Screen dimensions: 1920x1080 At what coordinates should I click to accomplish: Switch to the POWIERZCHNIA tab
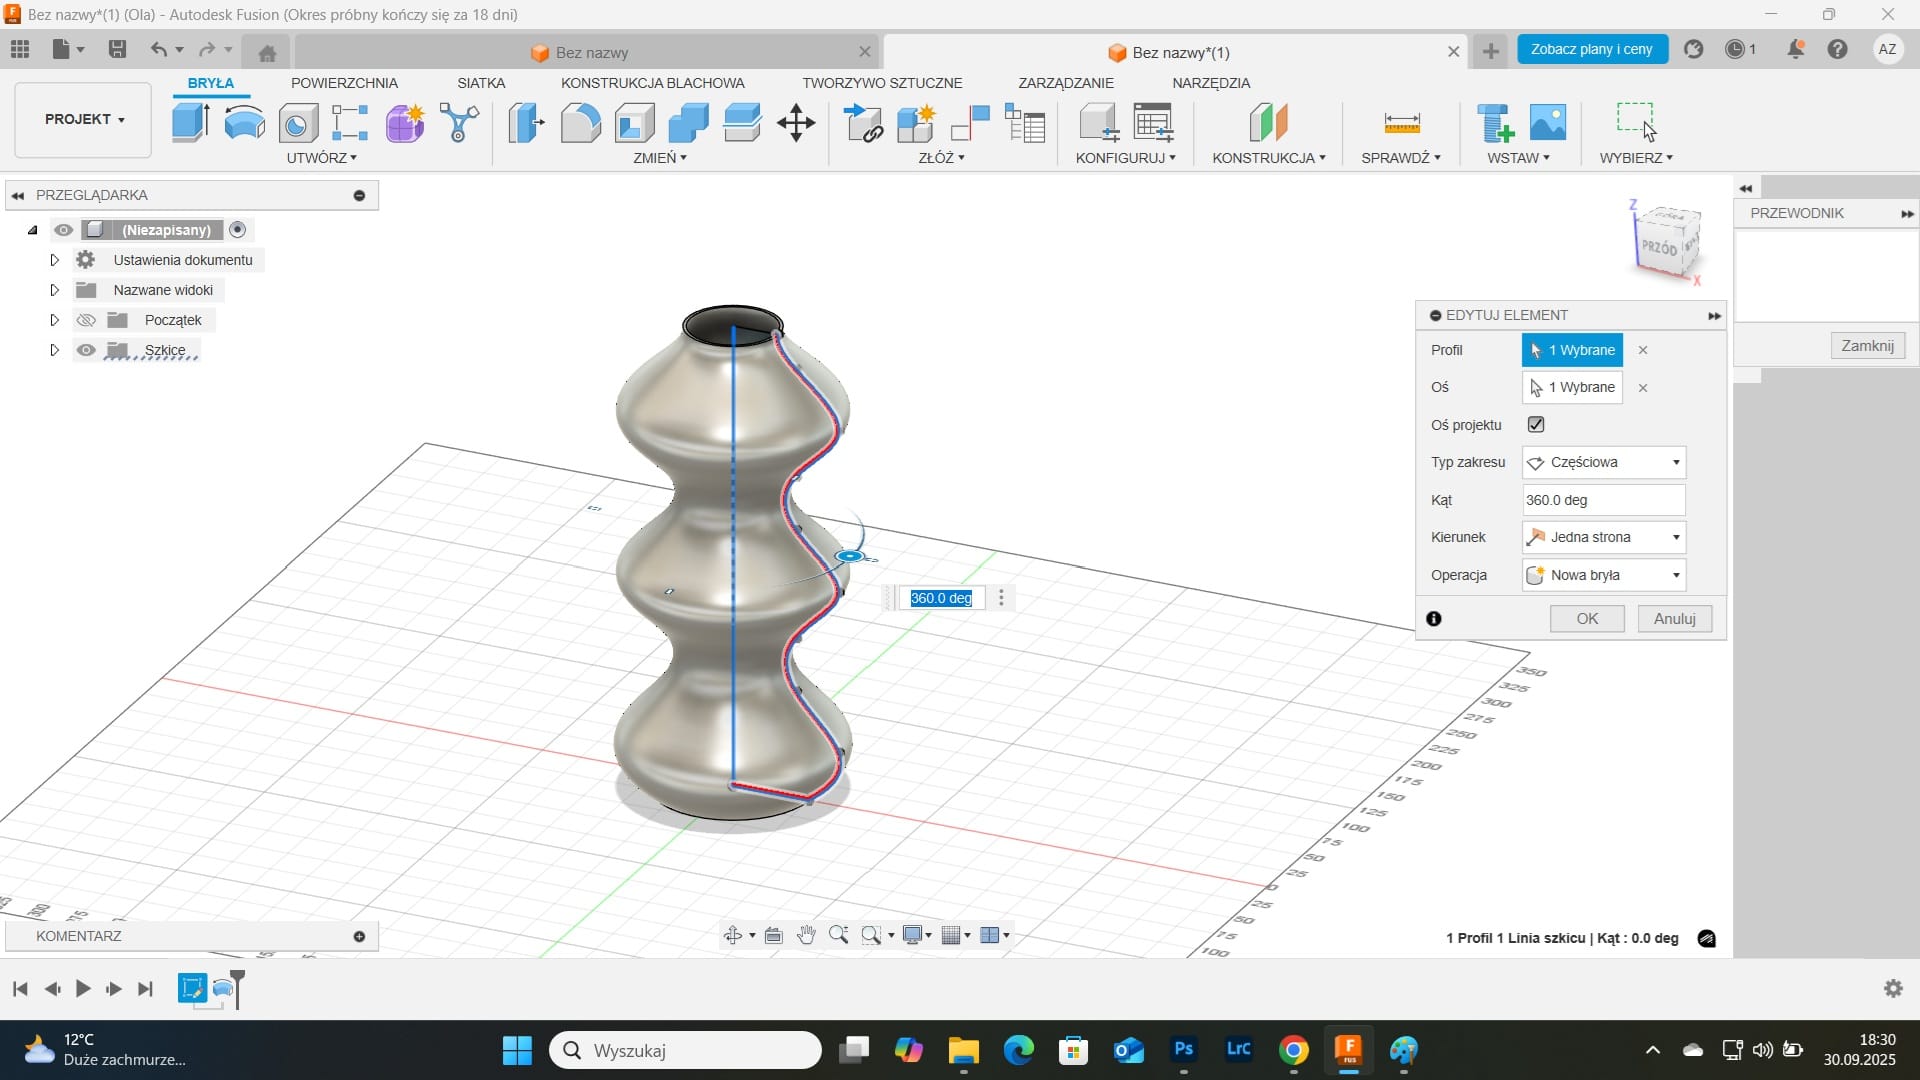344,83
